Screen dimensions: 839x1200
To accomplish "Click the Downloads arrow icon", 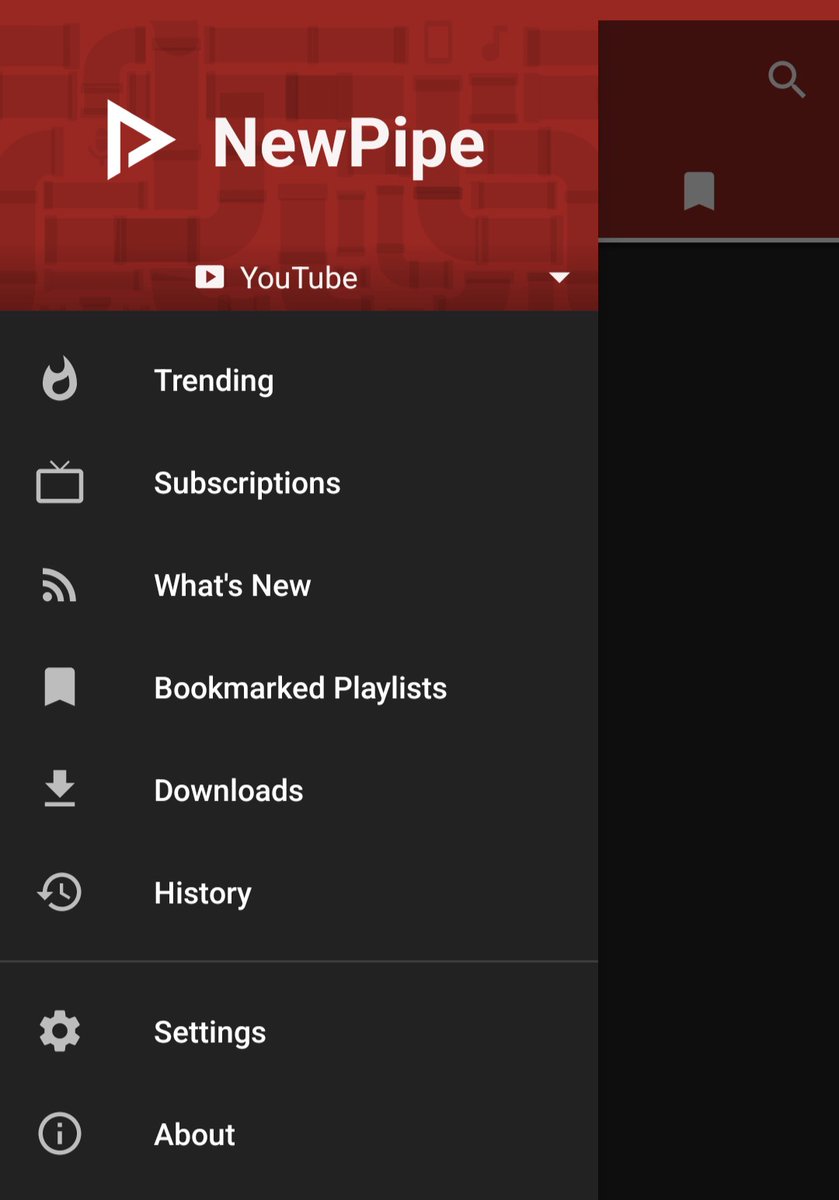I will pyautogui.click(x=60, y=790).
